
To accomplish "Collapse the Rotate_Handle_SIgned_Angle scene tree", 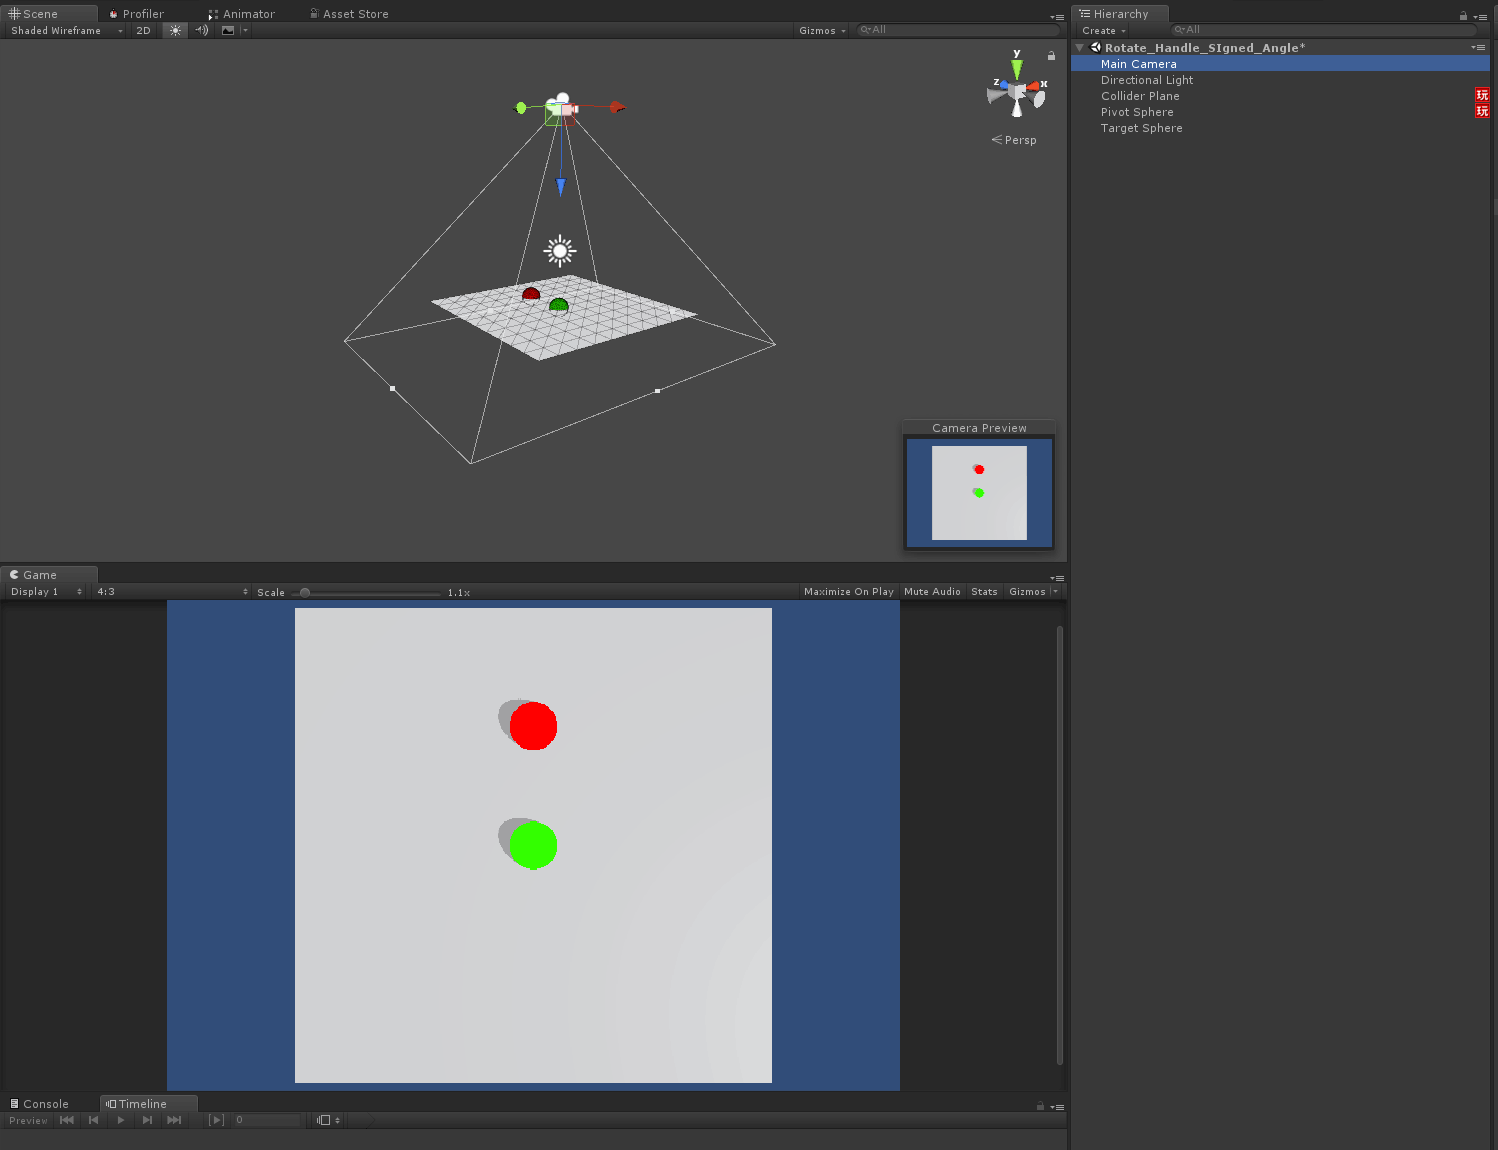I will pos(1080,48).
